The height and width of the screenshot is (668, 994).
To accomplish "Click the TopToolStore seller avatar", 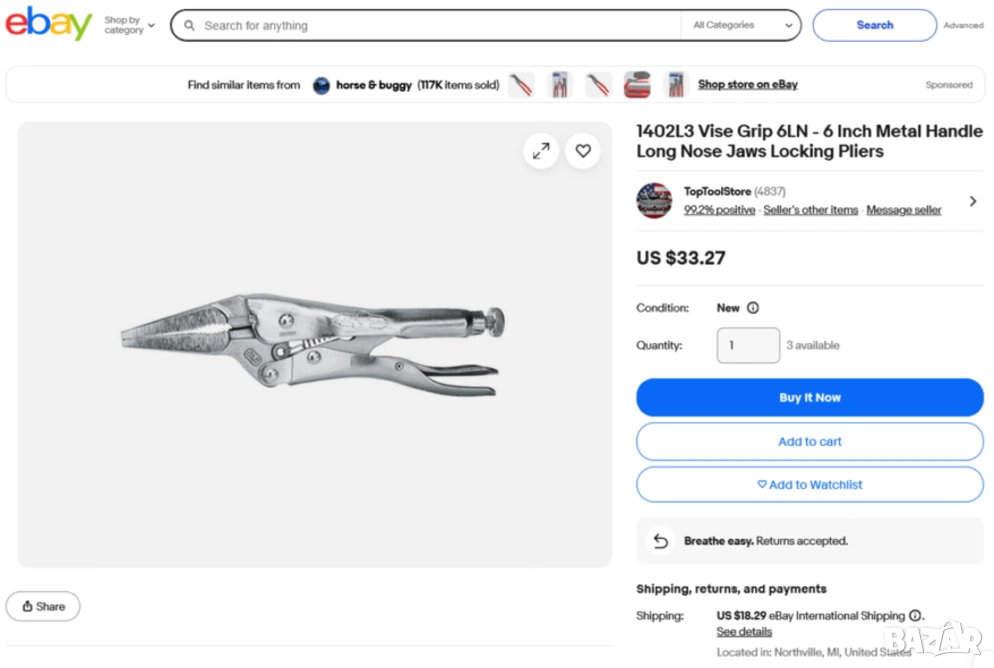I will click(x=654, y=200).
